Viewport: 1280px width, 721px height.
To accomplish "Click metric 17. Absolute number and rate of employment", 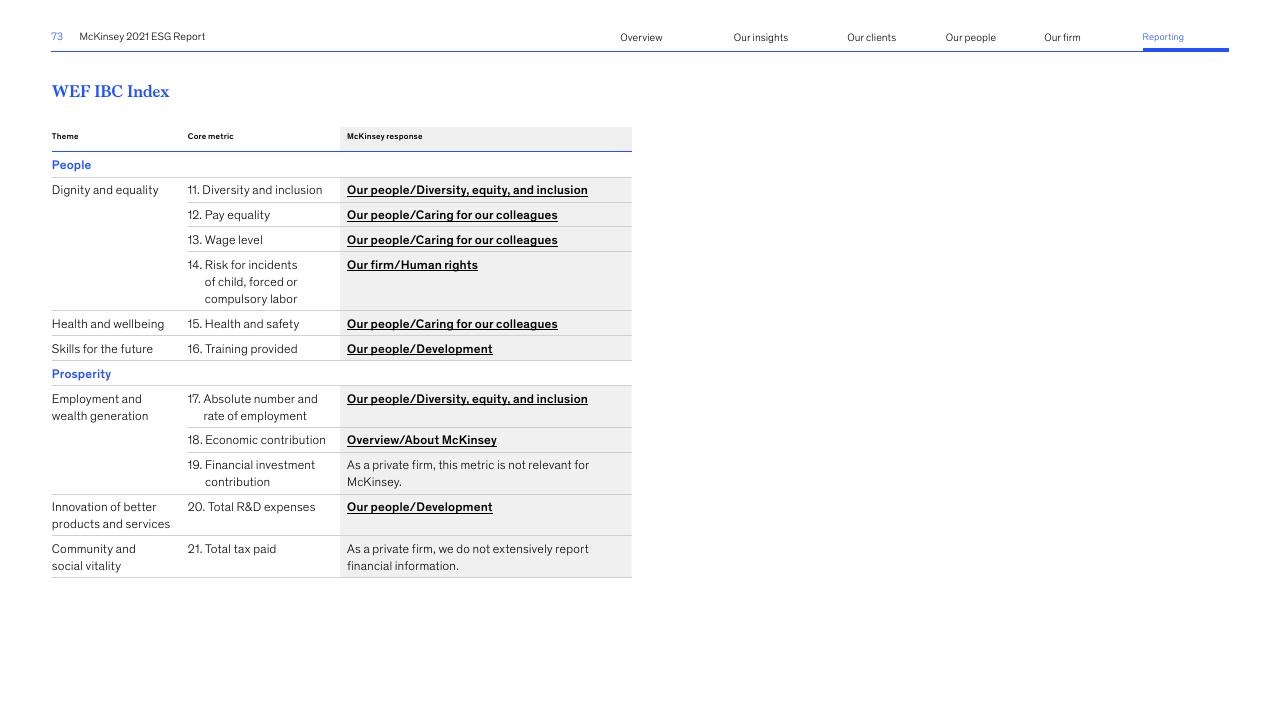I will point(253,407).
